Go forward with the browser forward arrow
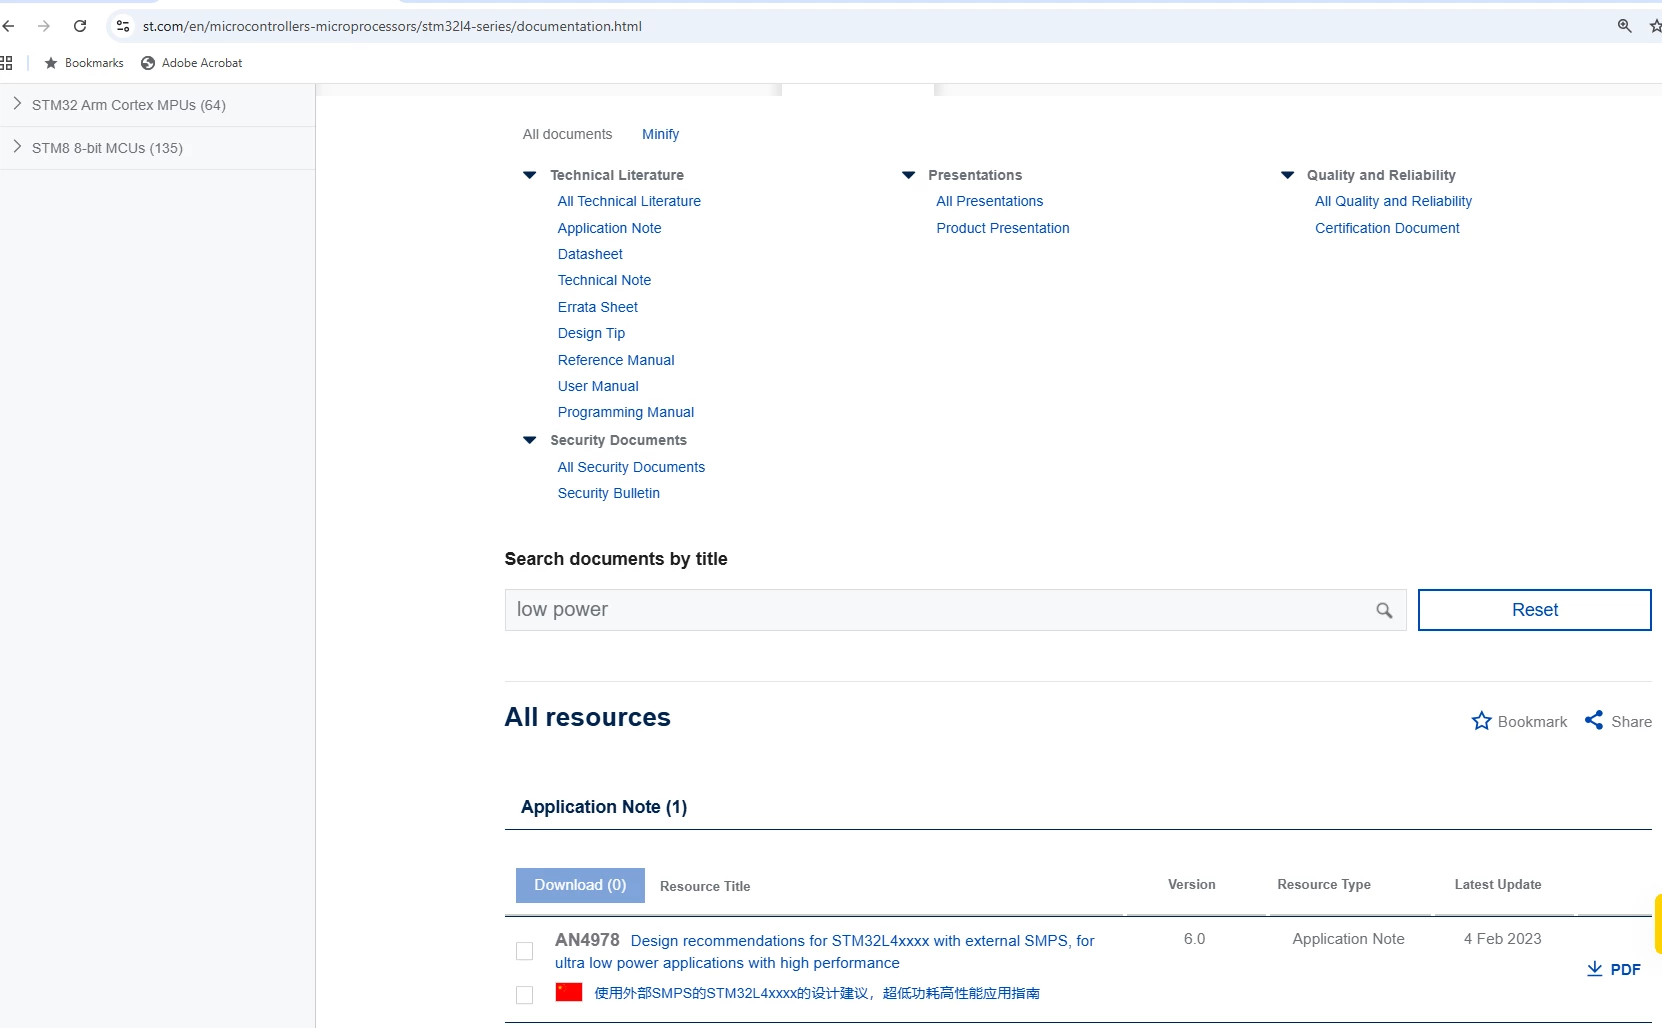Viewport: 1662px width, 1028px height. (44, 26)
